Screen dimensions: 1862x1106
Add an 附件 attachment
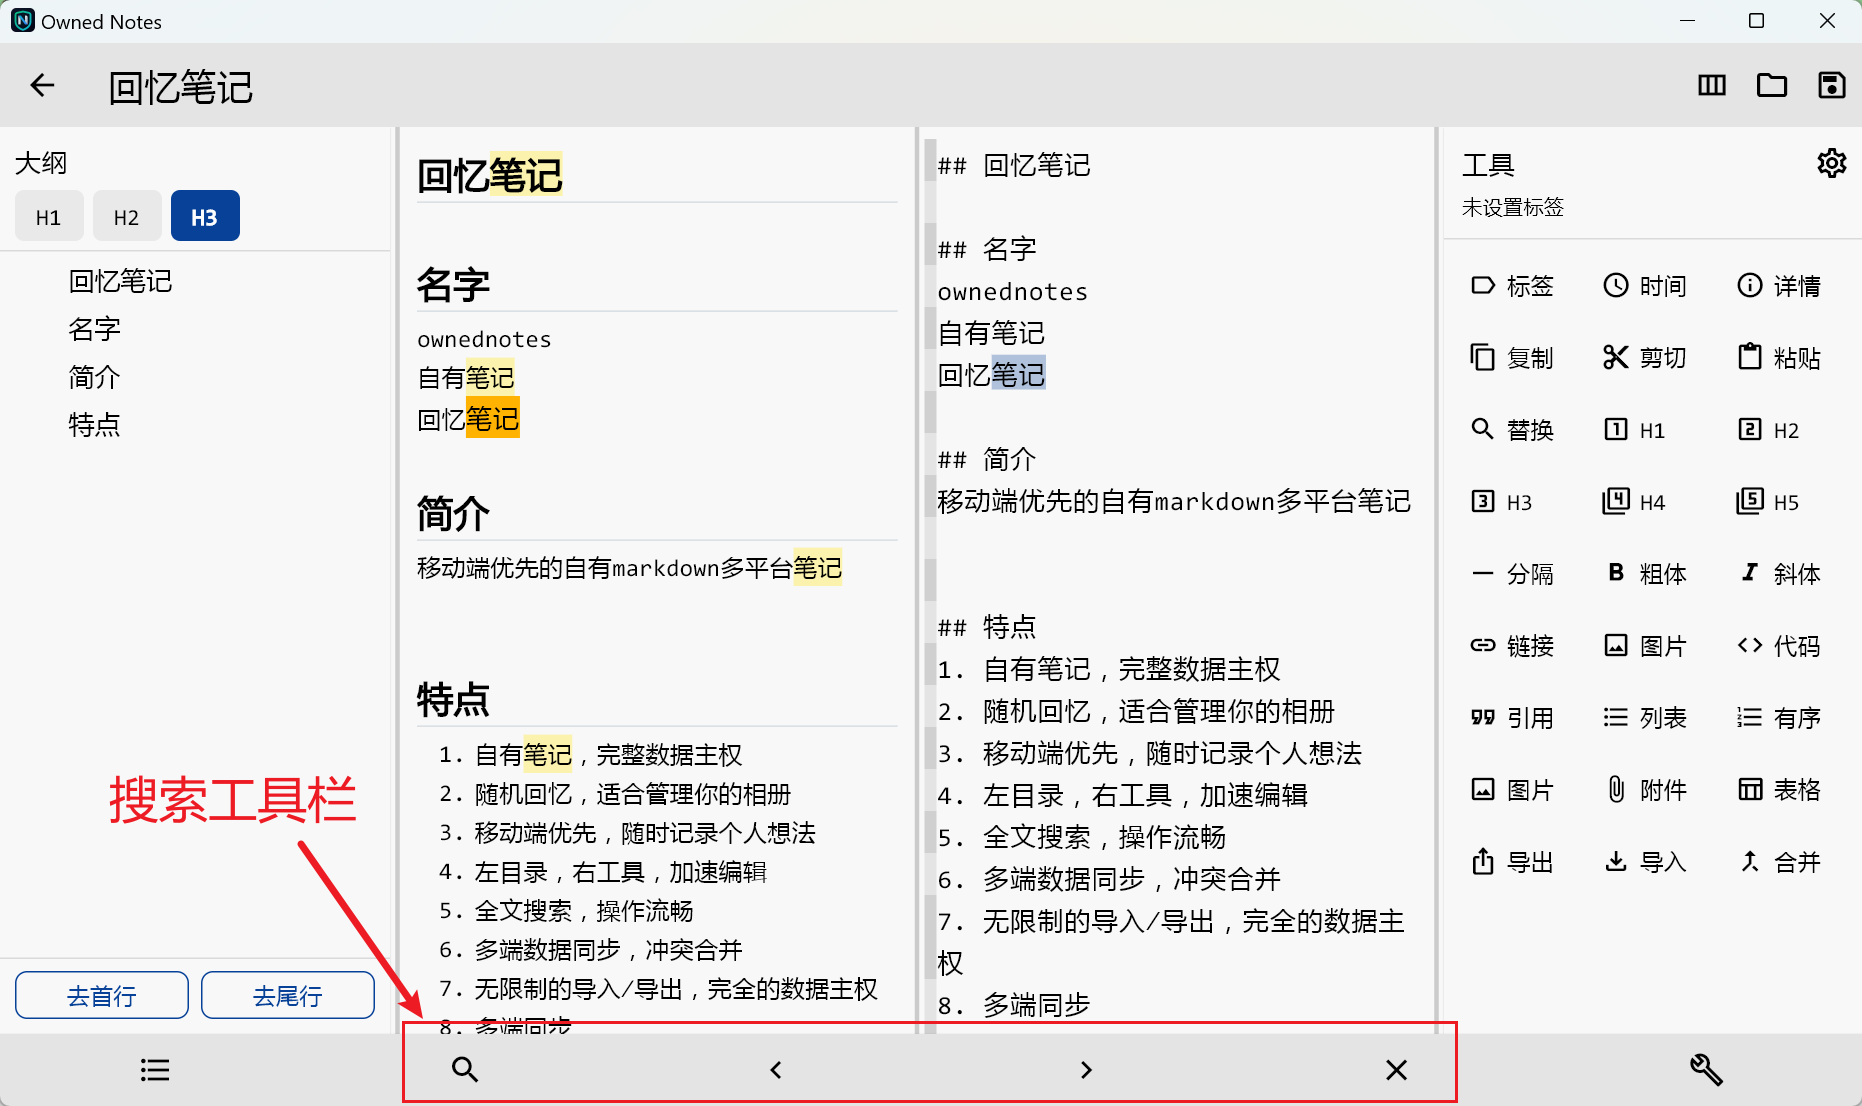click(1645, 790)
